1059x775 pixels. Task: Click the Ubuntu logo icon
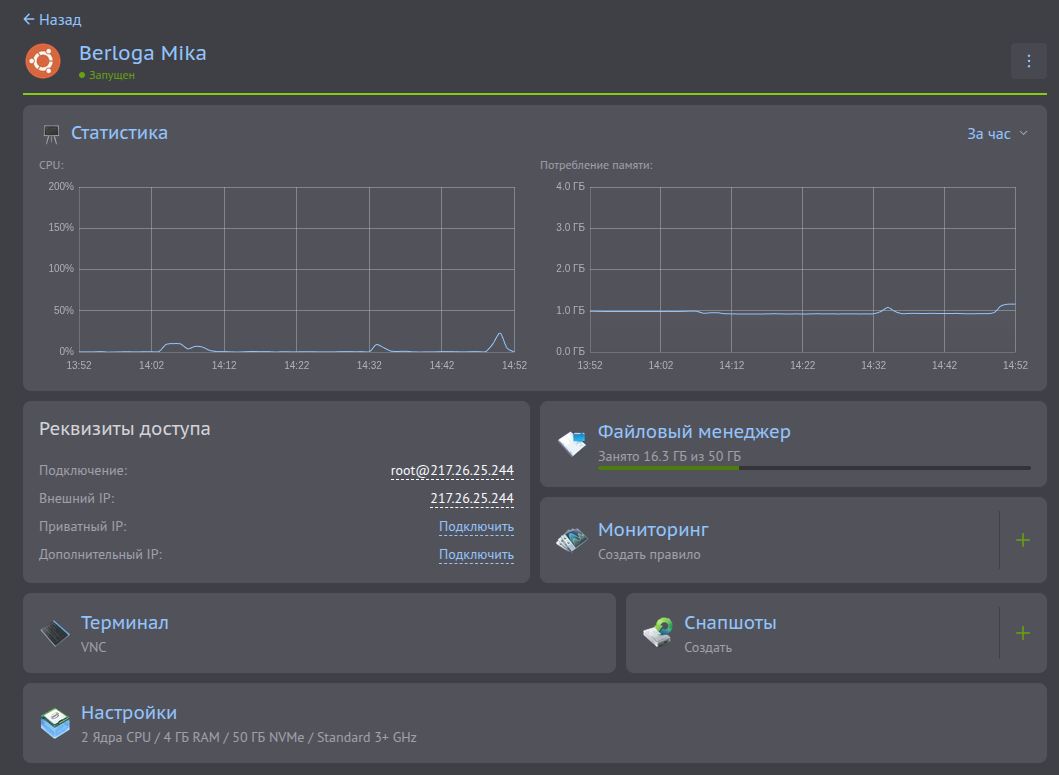[43, 61]
